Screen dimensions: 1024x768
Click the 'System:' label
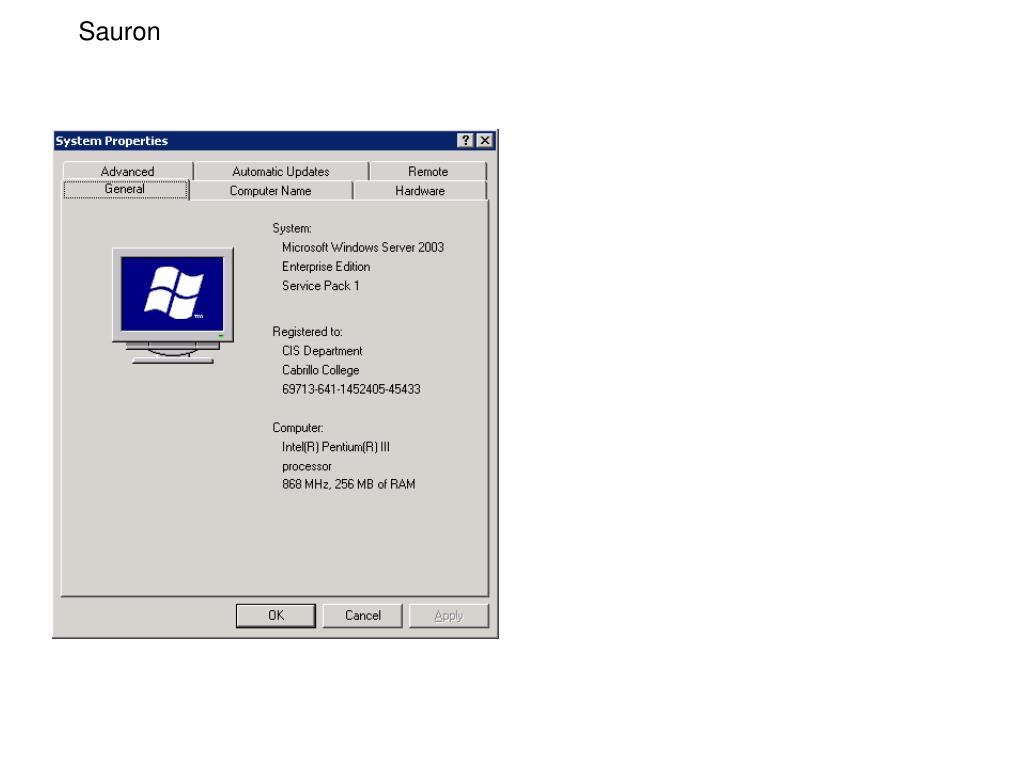point(292,228)
